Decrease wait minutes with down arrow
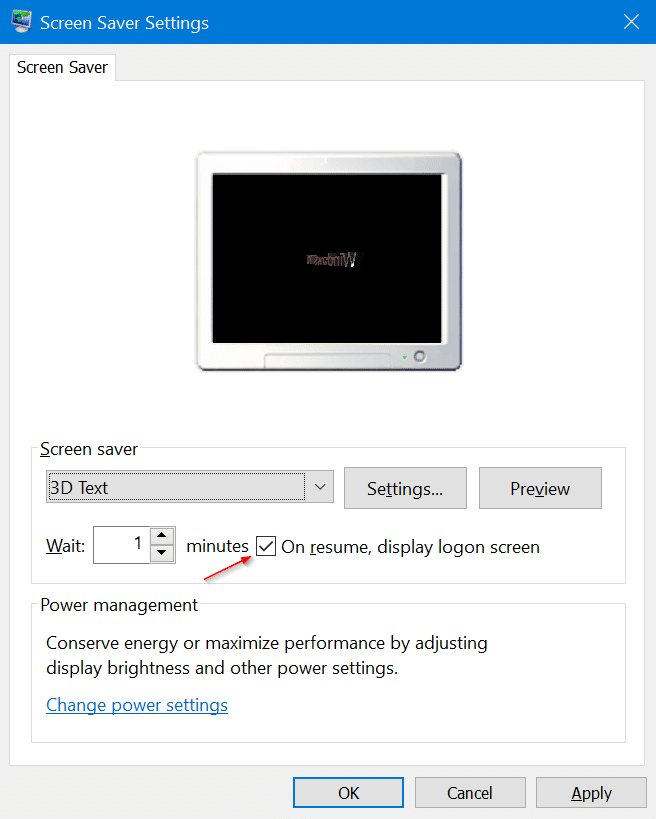This screenshot has width=656, height=819. (x=162, y=553)
